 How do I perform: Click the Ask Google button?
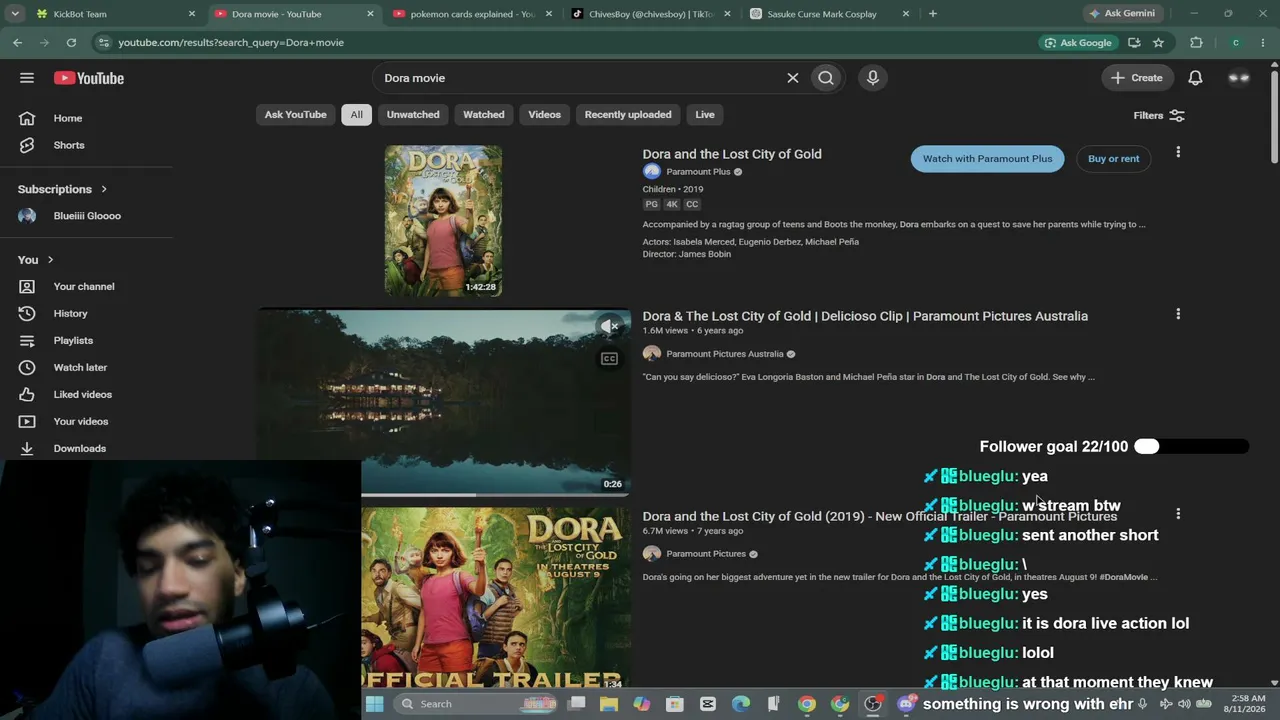(1078, 43)
